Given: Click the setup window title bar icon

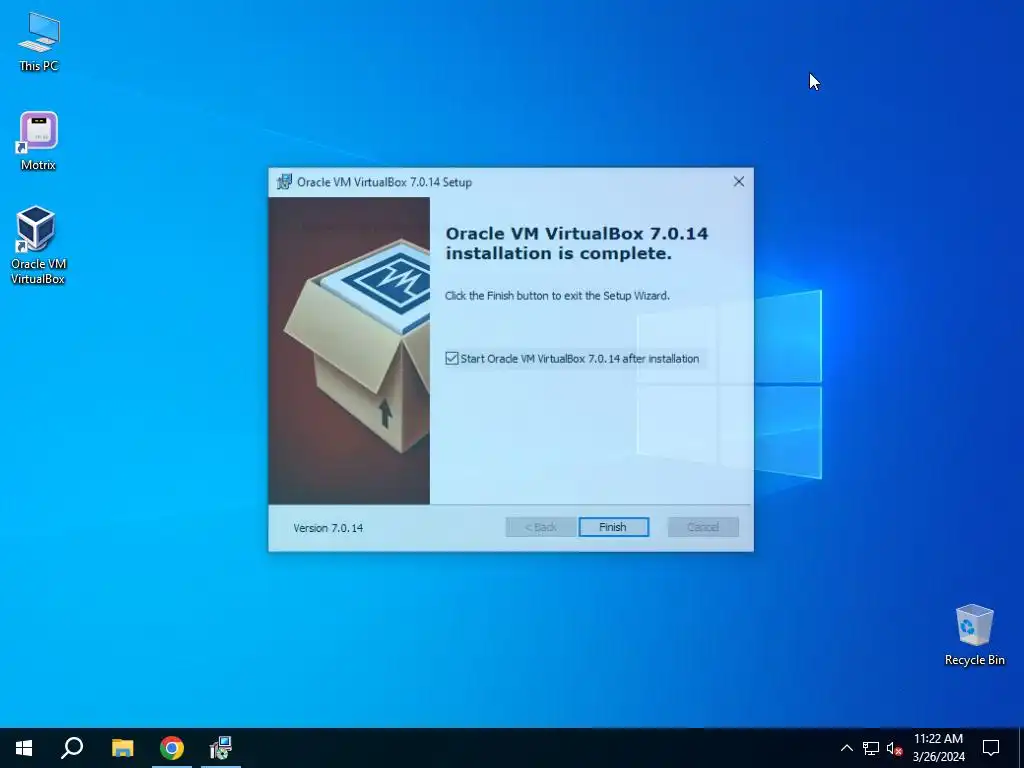Looking at the screenshot, I should click(284, 182).
